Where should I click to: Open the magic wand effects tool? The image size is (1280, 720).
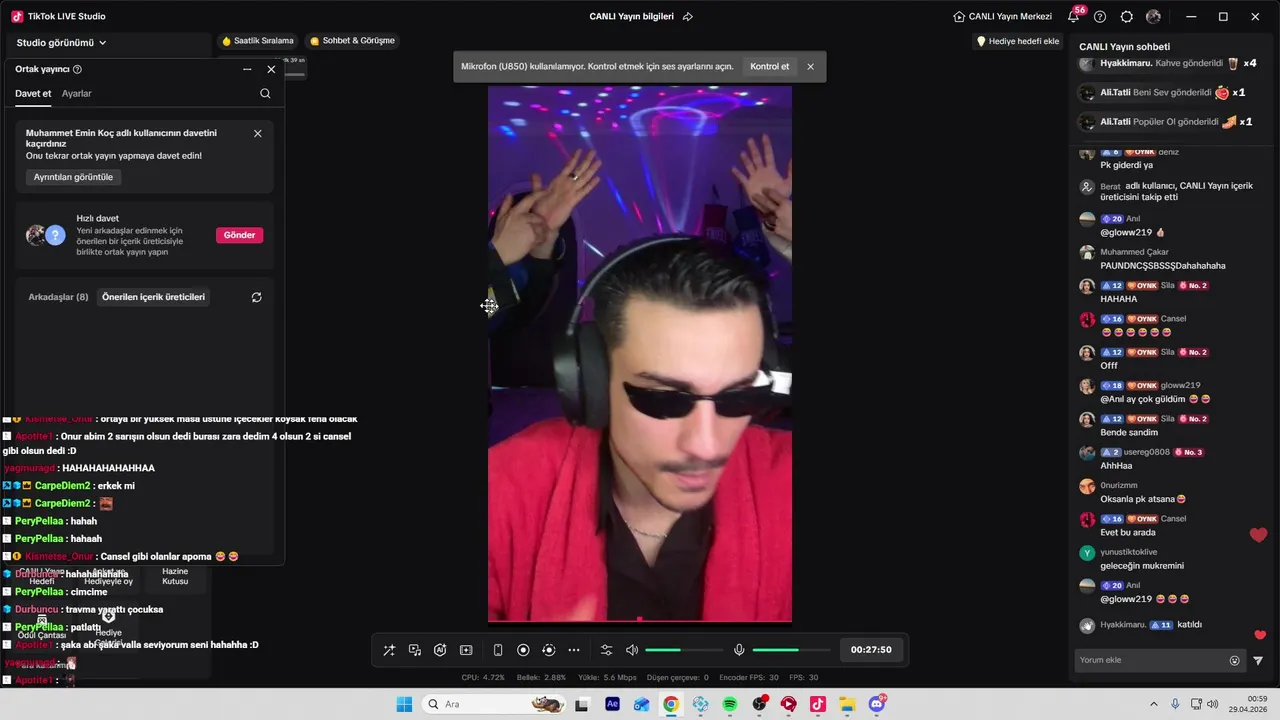[389, 650]
